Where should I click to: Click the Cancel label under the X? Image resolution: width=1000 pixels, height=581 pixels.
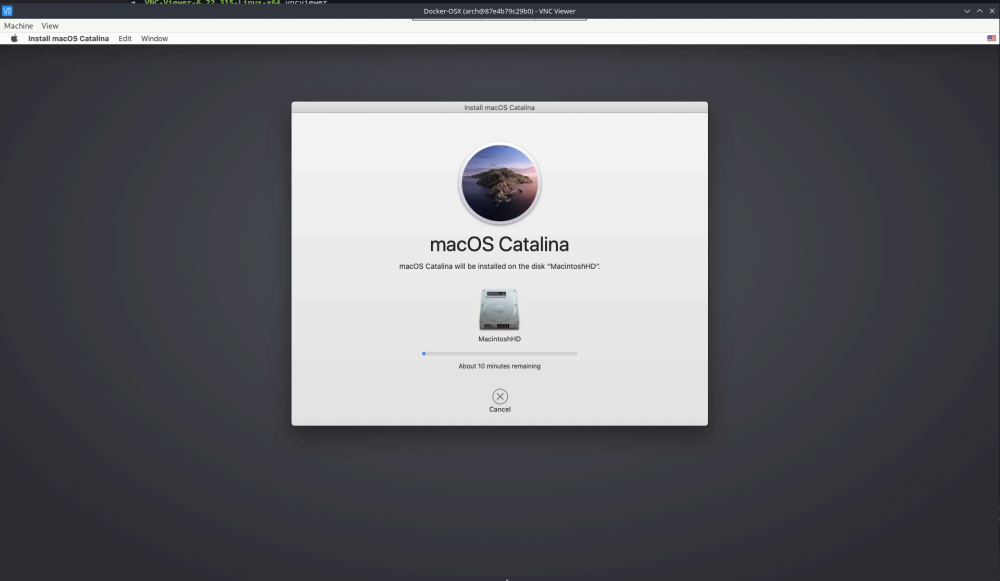[x=500, y=409]
